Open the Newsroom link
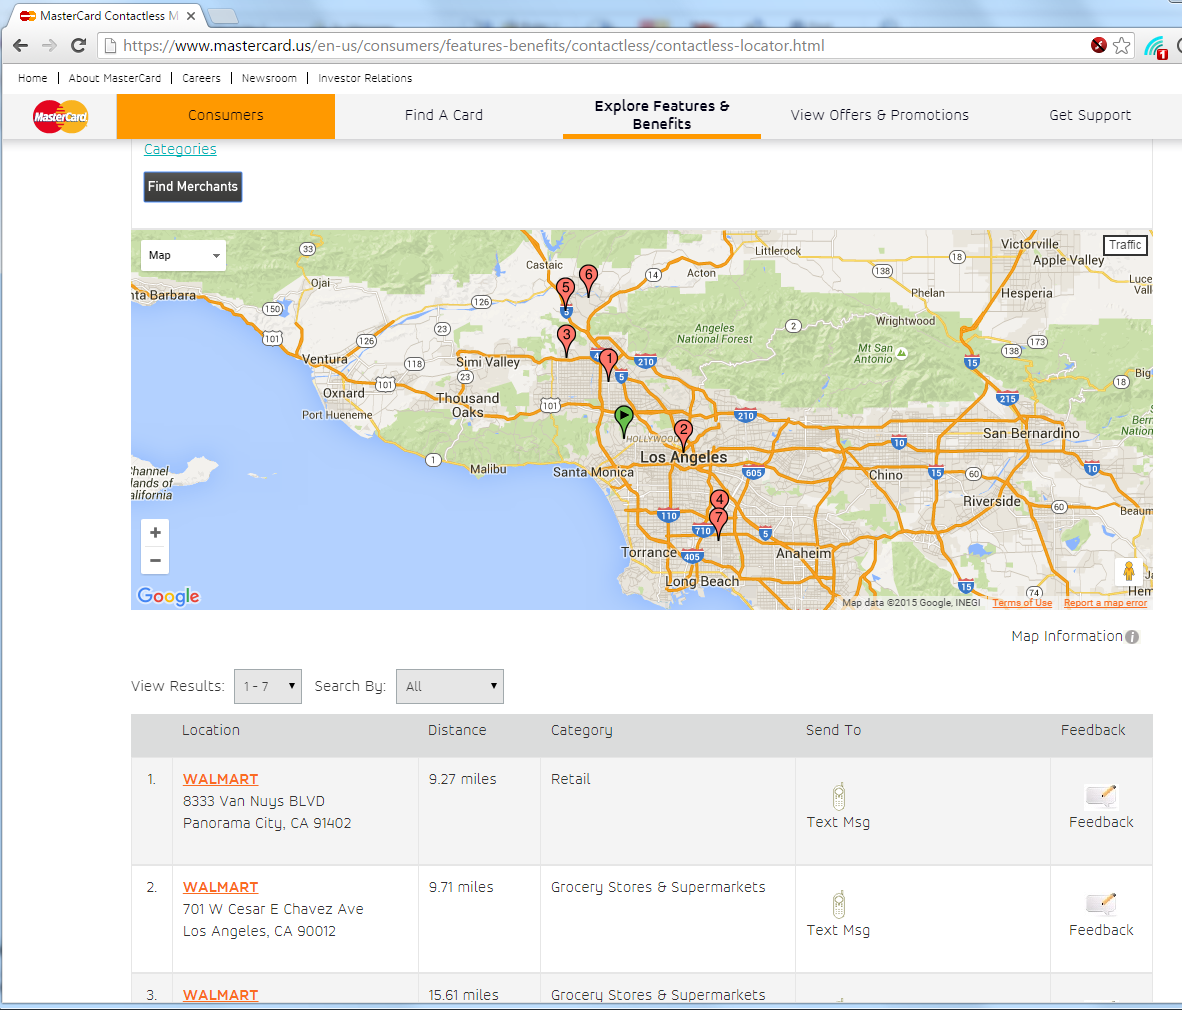This screenshot has width=1182, height=1010. [x=269, y=78]
